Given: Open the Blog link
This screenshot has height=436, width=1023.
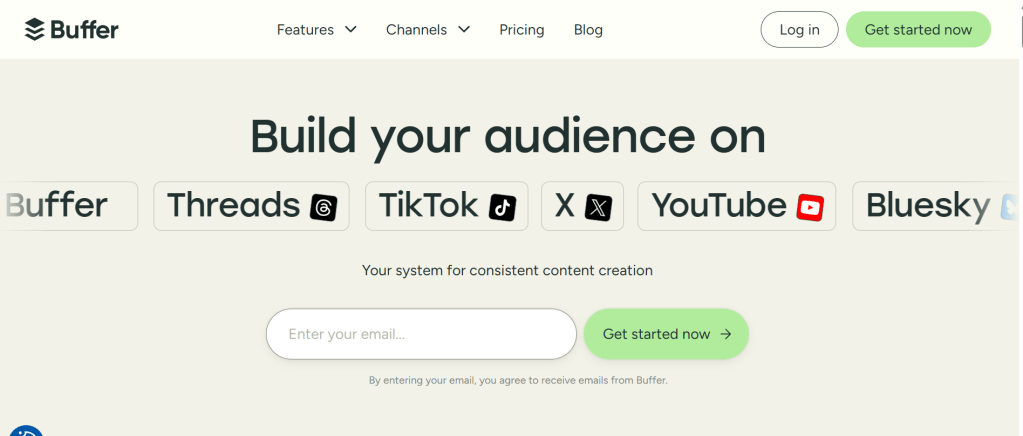Looking at the screenshot, I should 588,30.
